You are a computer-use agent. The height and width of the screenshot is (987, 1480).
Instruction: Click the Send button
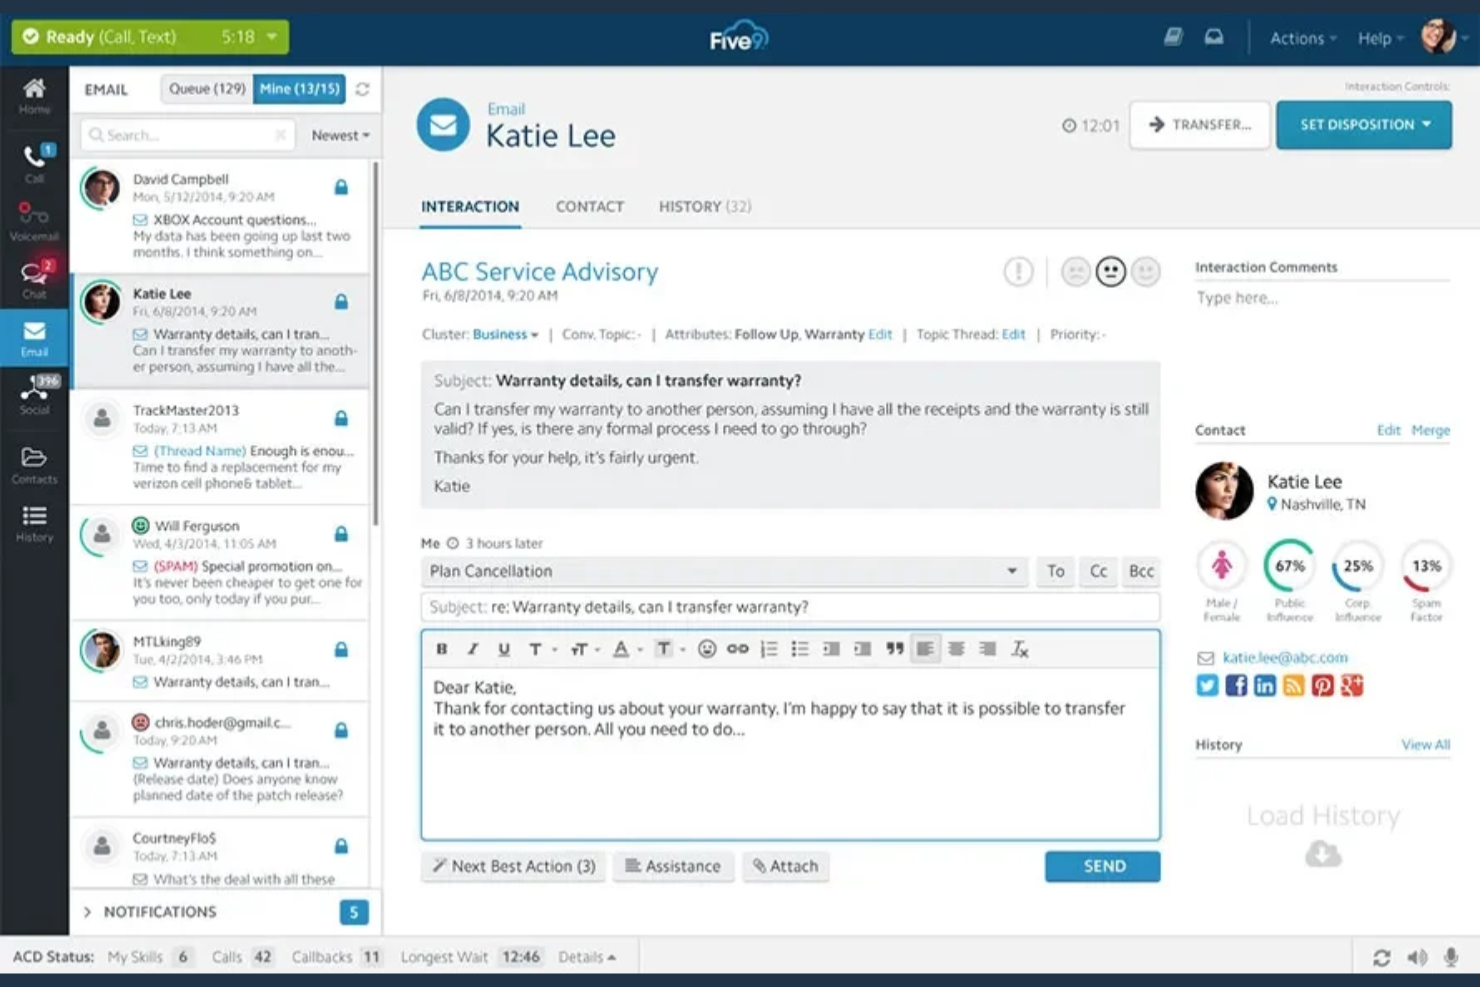1101,866
